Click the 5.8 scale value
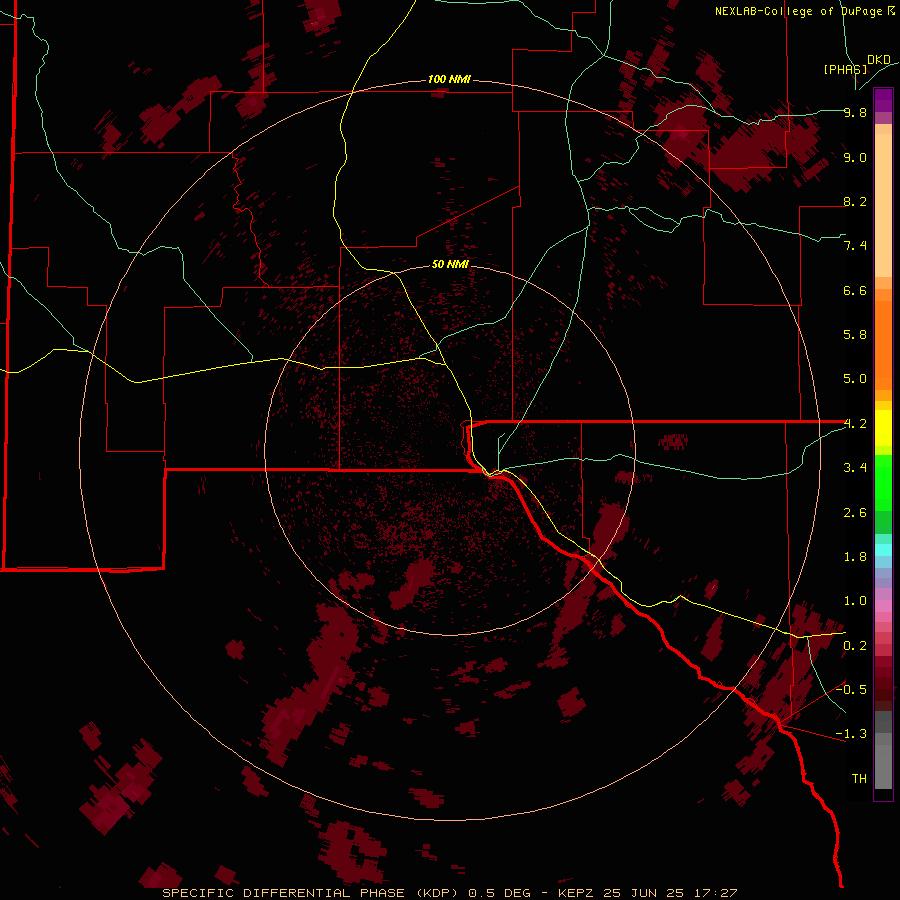Image resolution: width=900 pixels, height=900 pixels. coord(855,335)
